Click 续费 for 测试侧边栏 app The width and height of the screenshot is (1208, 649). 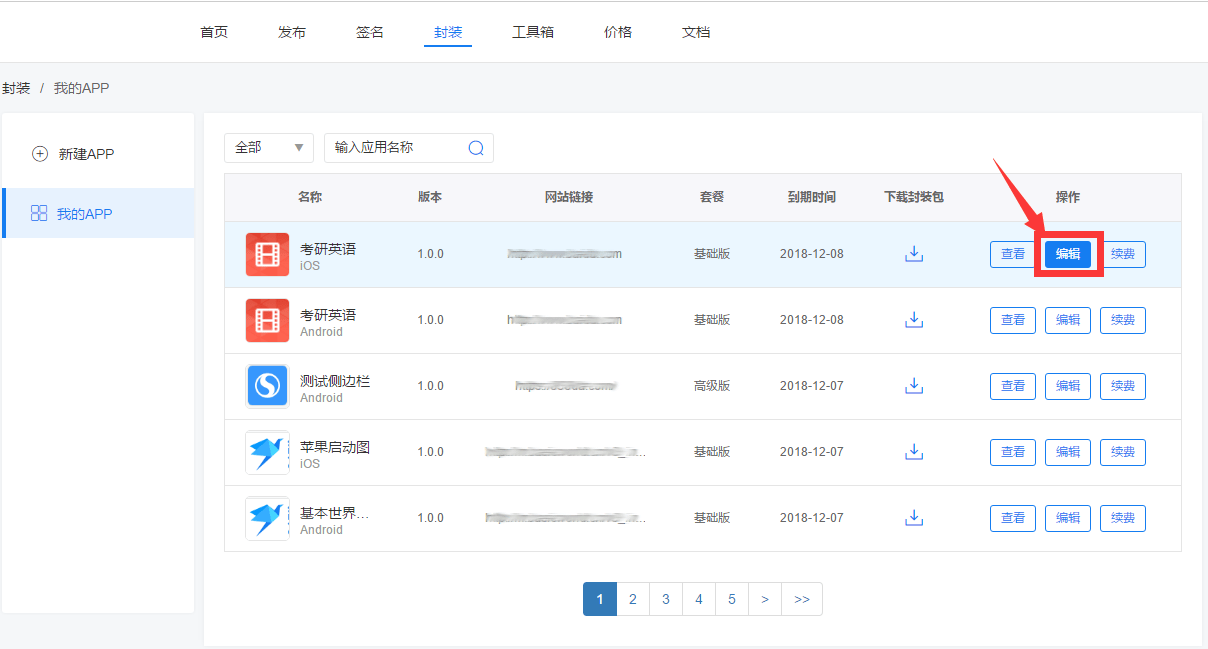tap(1123, 386)
